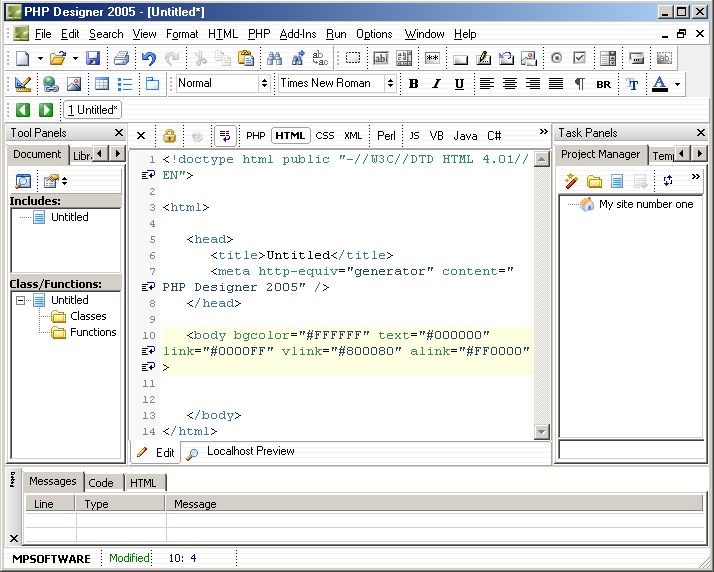Click the input field below the Project Manager tree
Image resolution: width=714 pixels, height=572 pixels.
(x=631, y=450)
